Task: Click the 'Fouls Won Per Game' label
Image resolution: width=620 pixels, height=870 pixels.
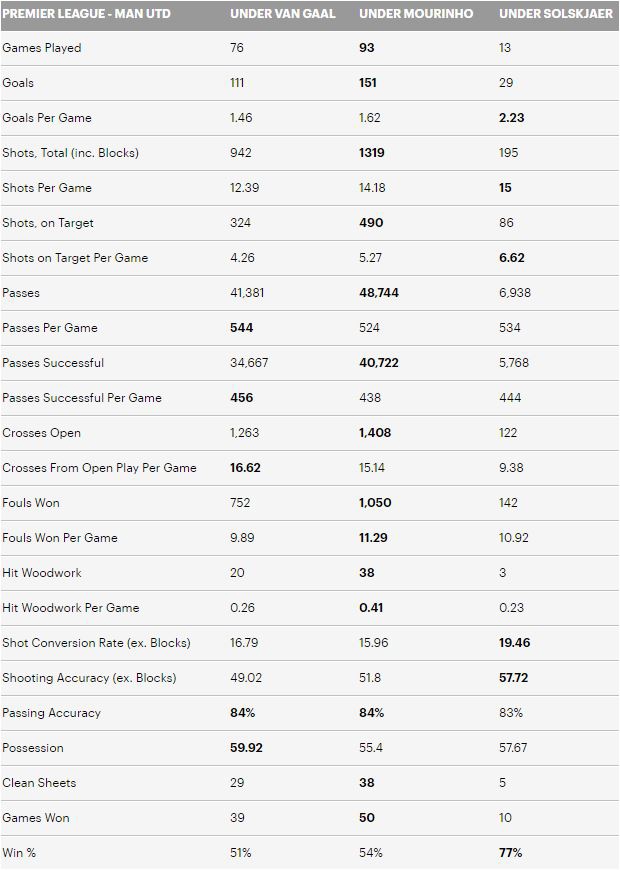Action: tap(60, 538)
